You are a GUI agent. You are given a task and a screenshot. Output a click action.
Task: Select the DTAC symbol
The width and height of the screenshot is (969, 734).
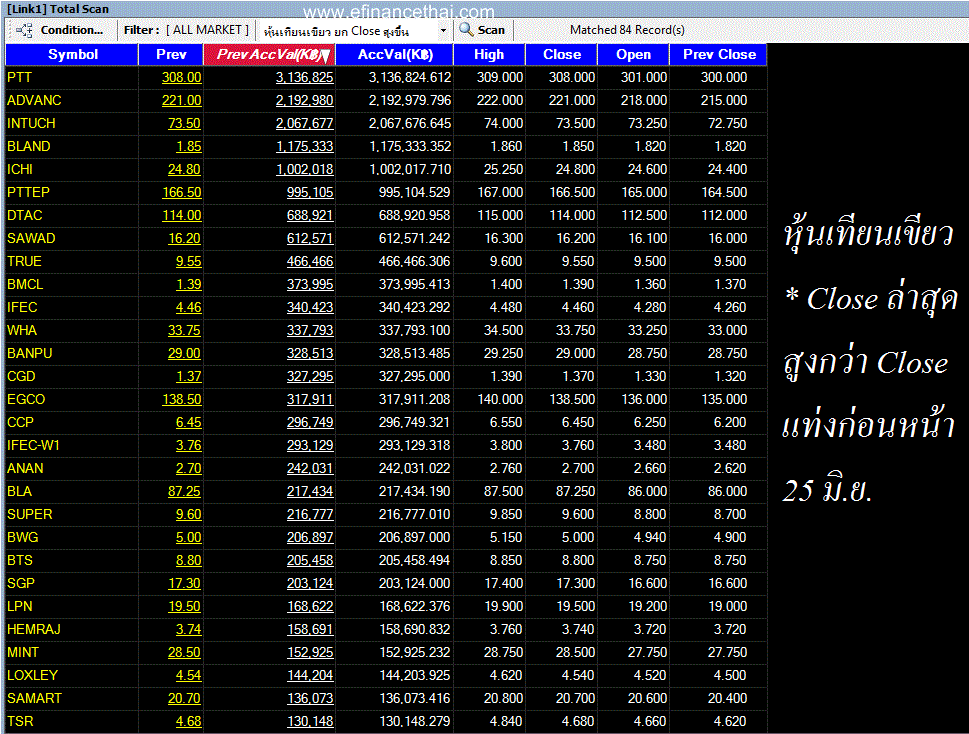[25, 215]
